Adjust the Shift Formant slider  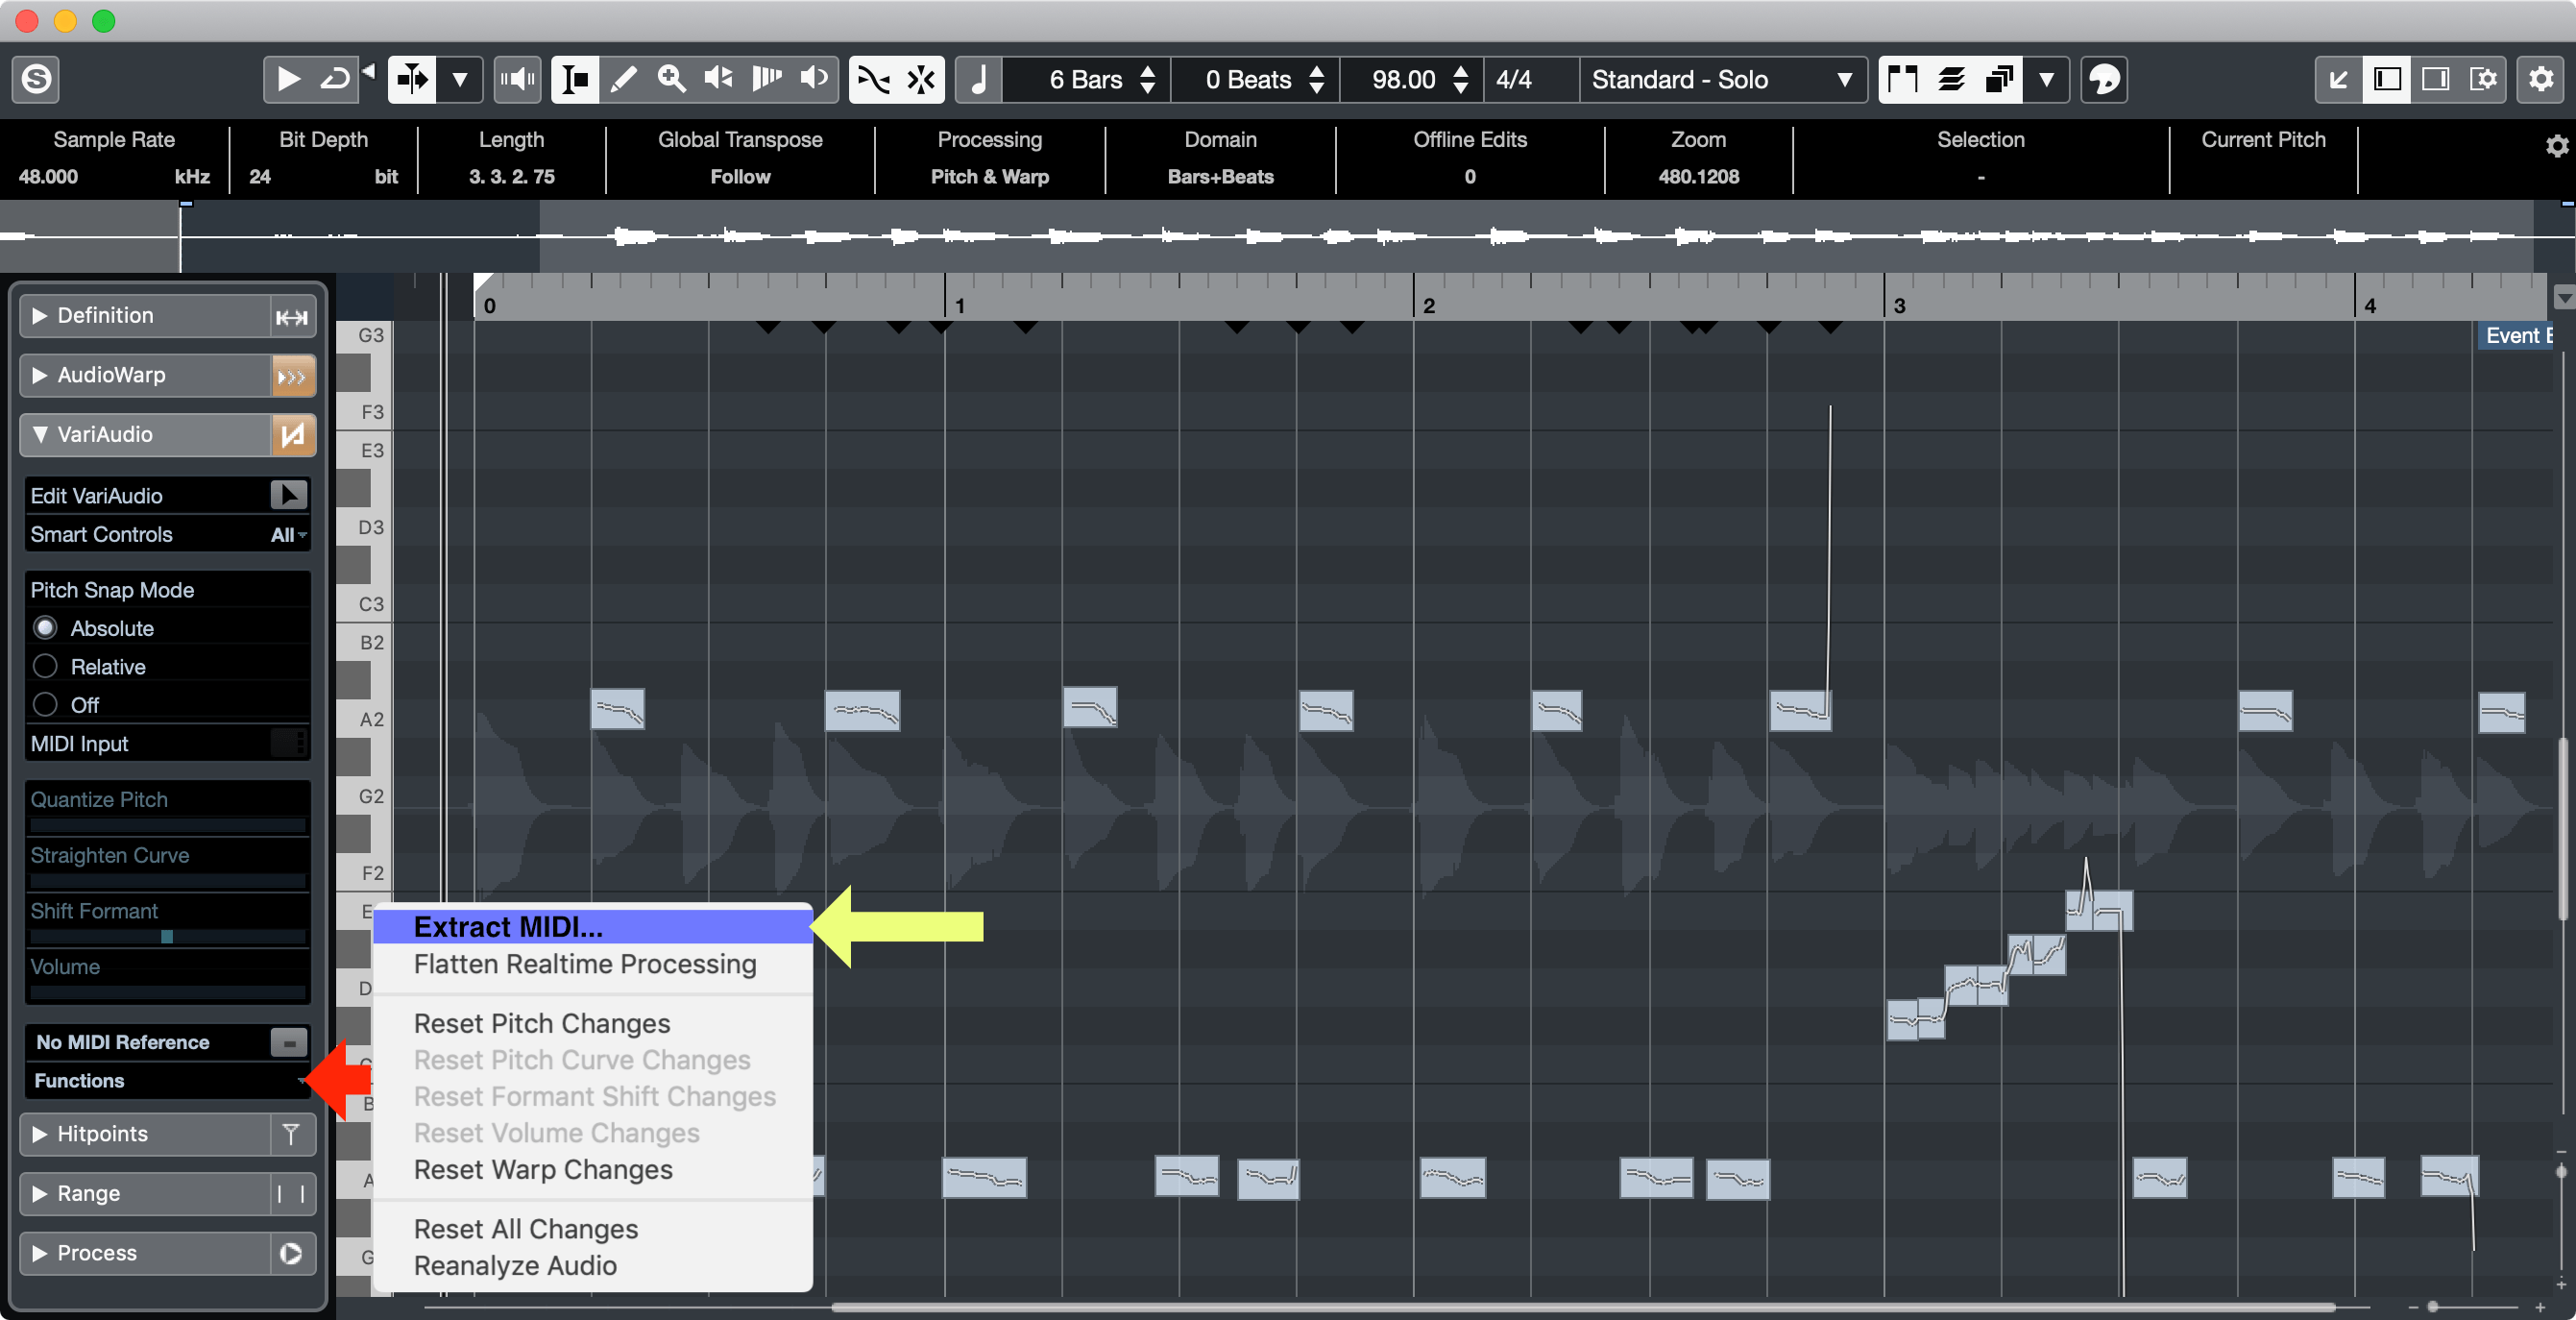[167, 937]
